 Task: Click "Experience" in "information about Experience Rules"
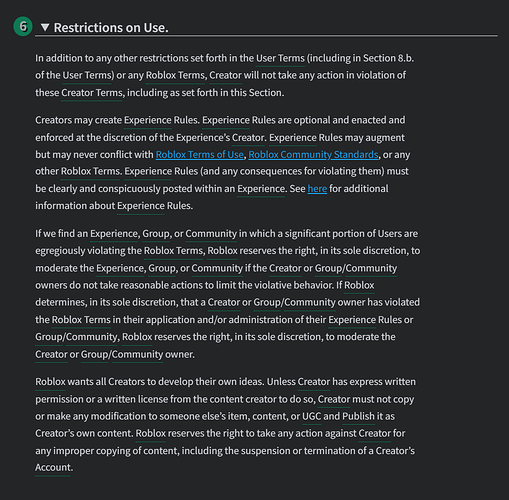141,206
